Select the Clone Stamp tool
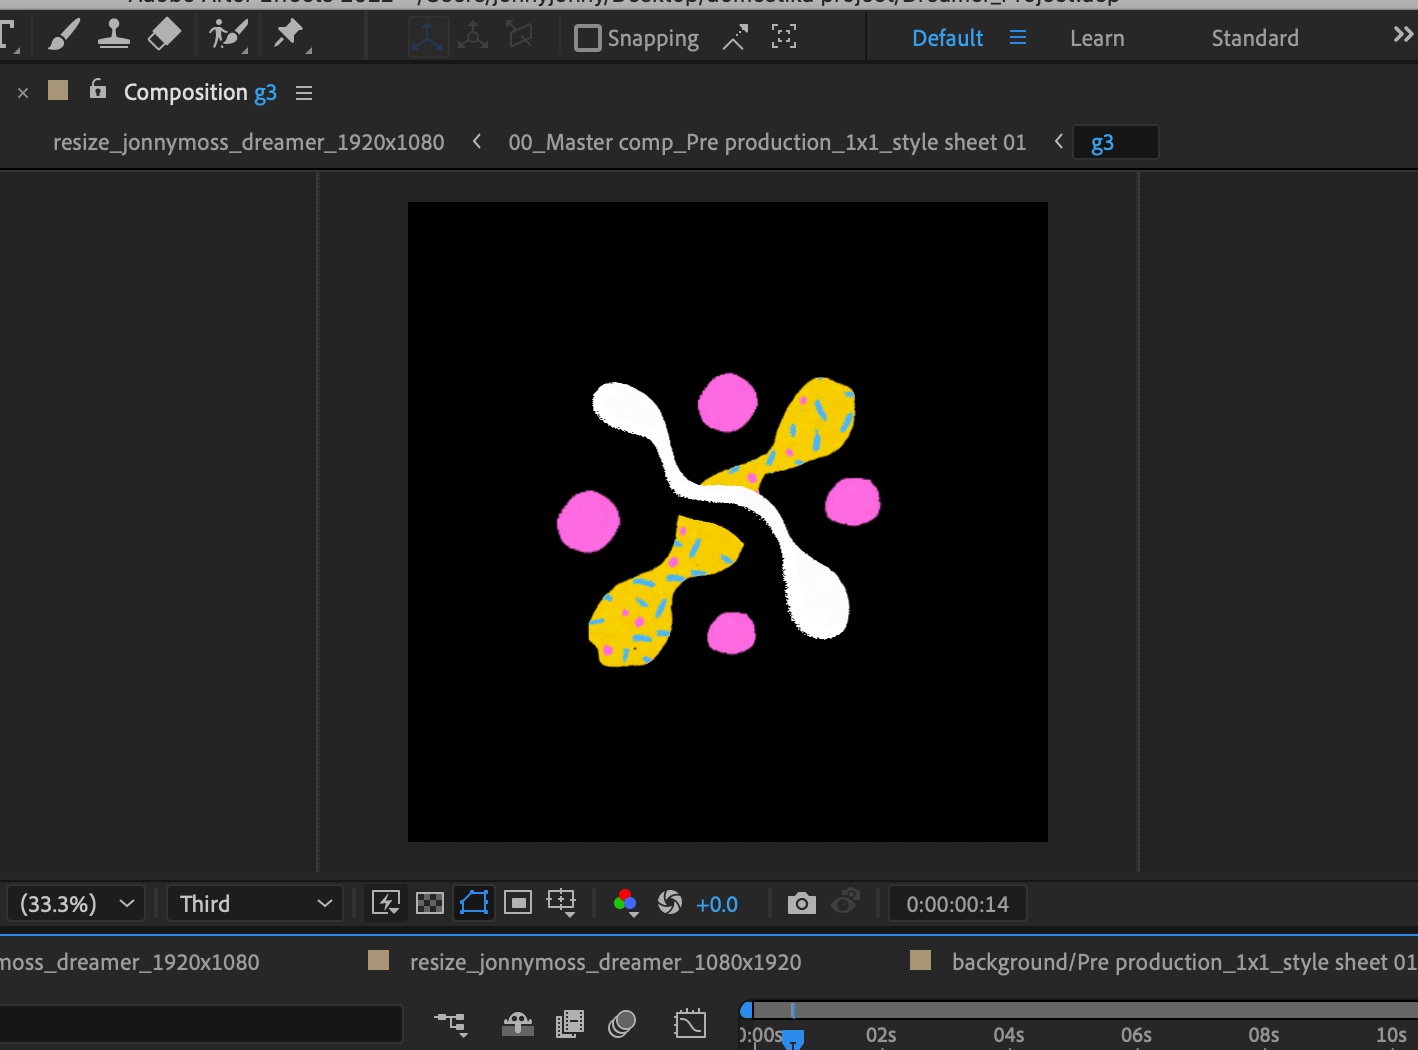This screenshot has height=1050, width=1418. (113, 36)
